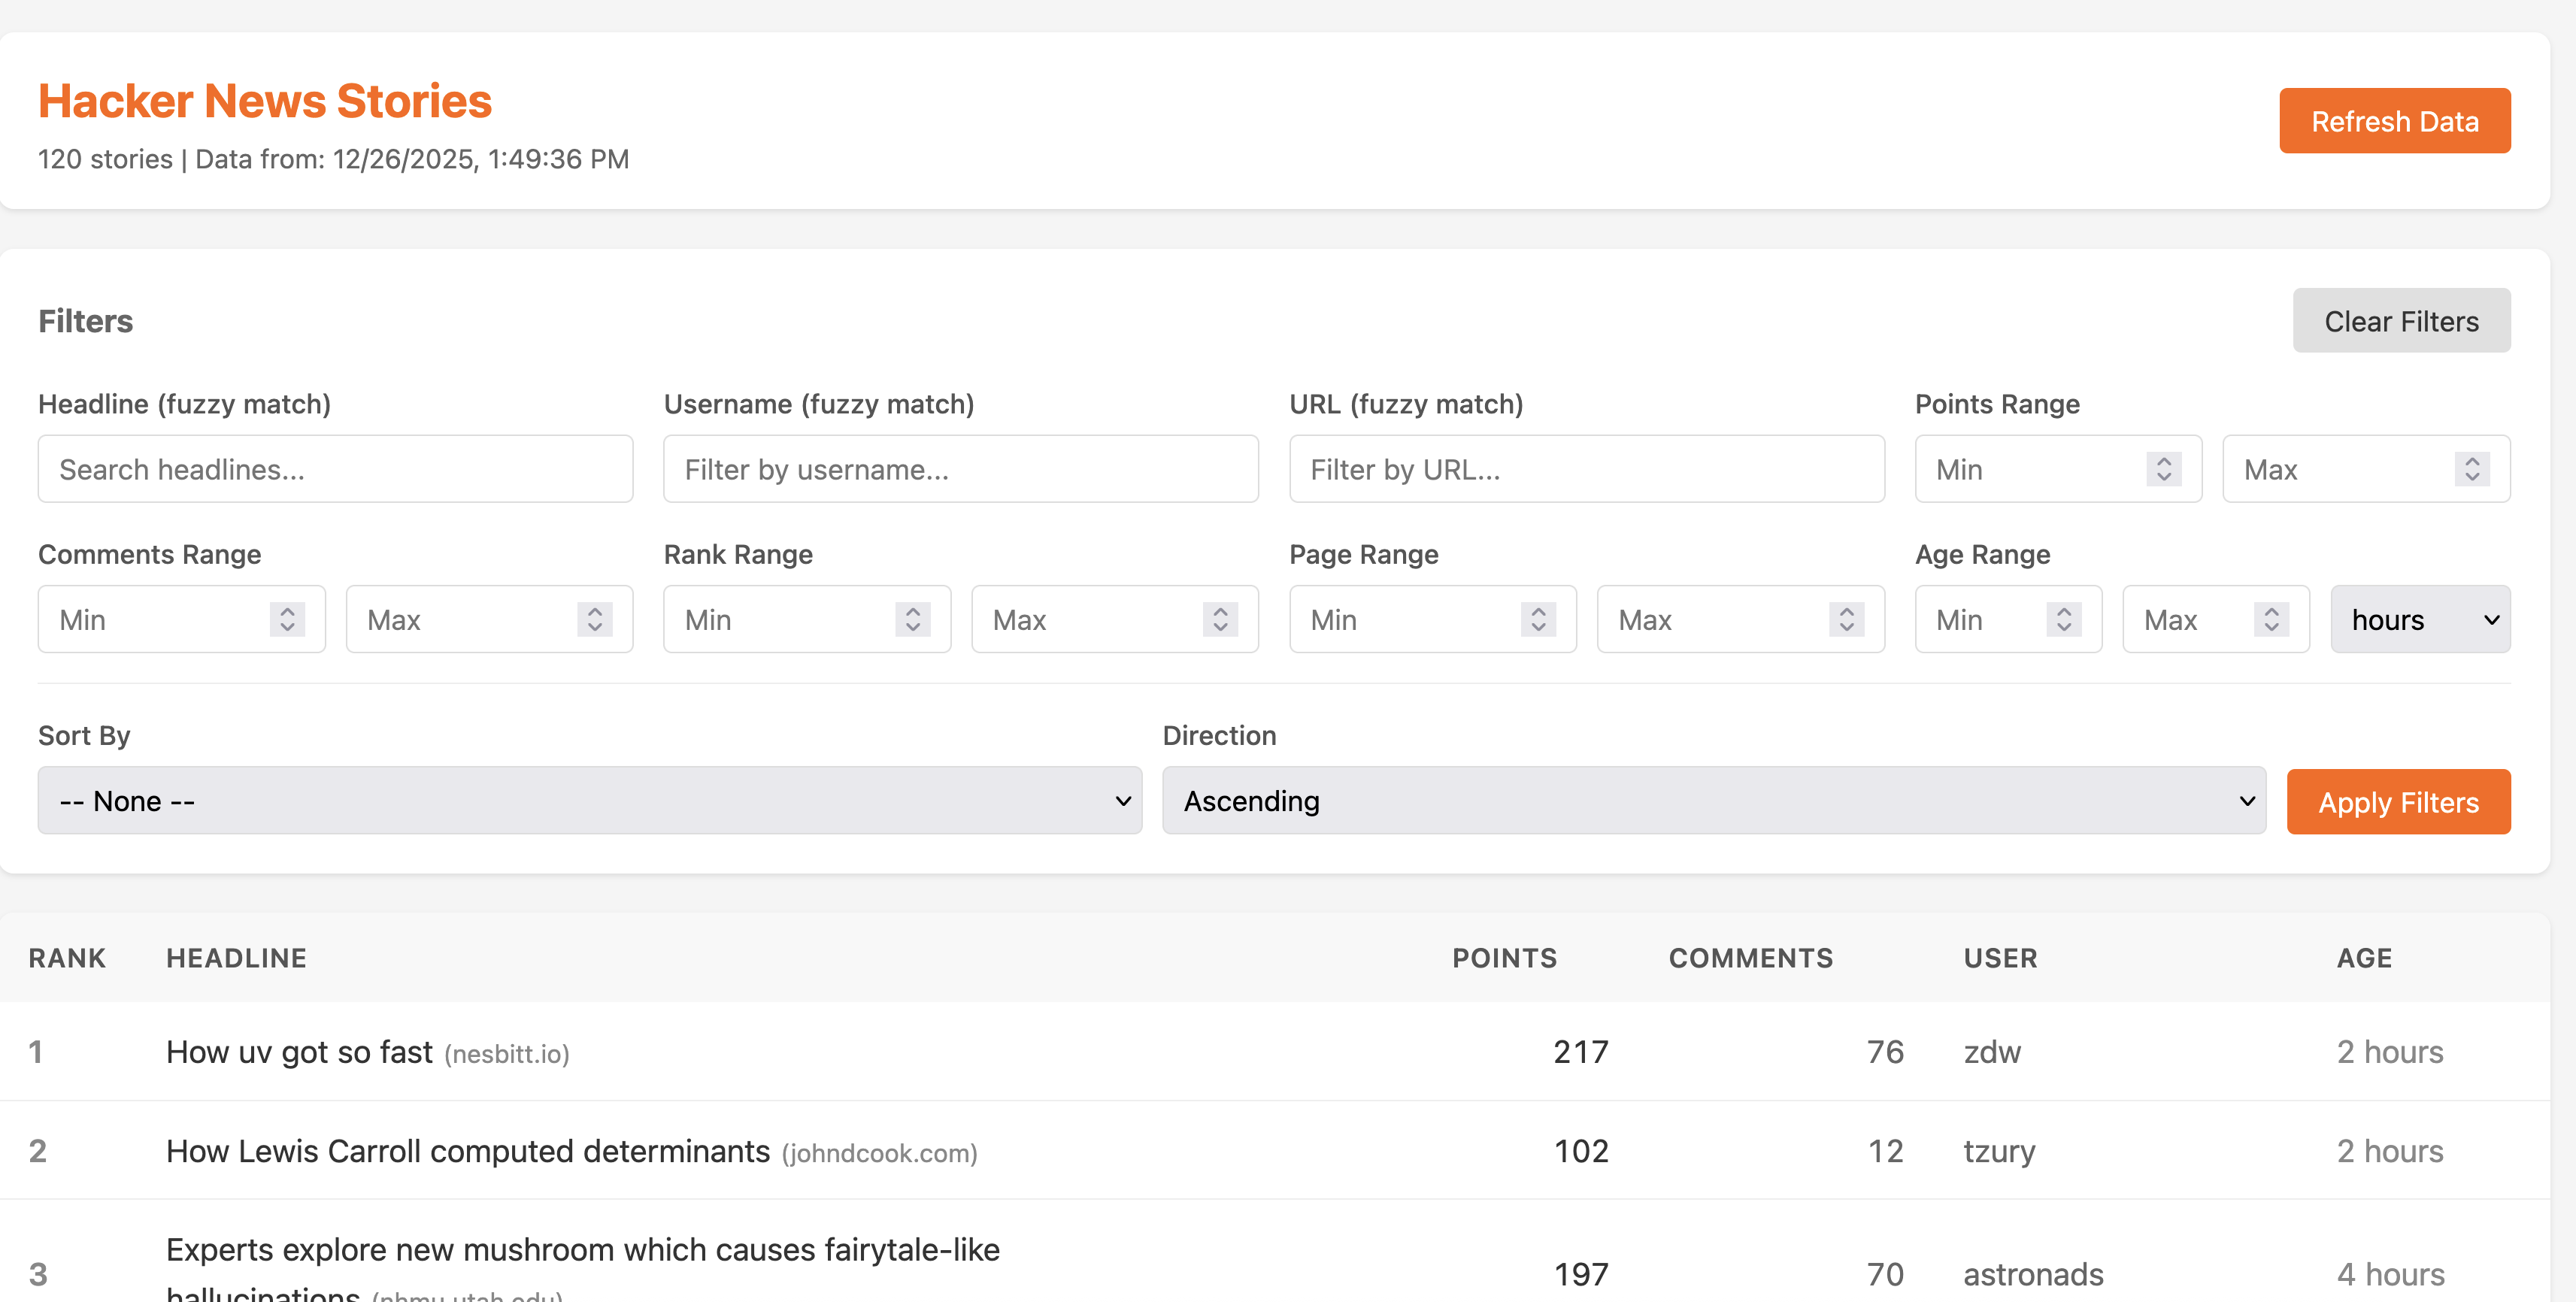Click the username filter field
Image resolution: width=2576 pixels, height=1302 pixels.
[960, 468]
